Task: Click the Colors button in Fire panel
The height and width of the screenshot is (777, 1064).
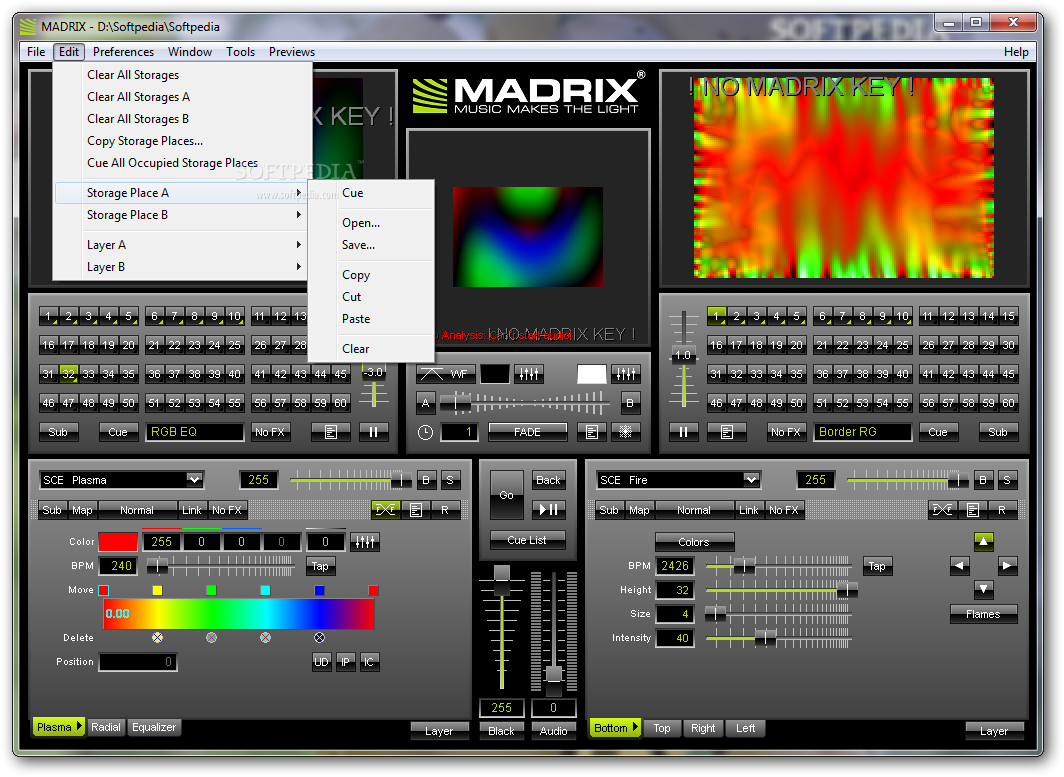Action: [694, 542]
